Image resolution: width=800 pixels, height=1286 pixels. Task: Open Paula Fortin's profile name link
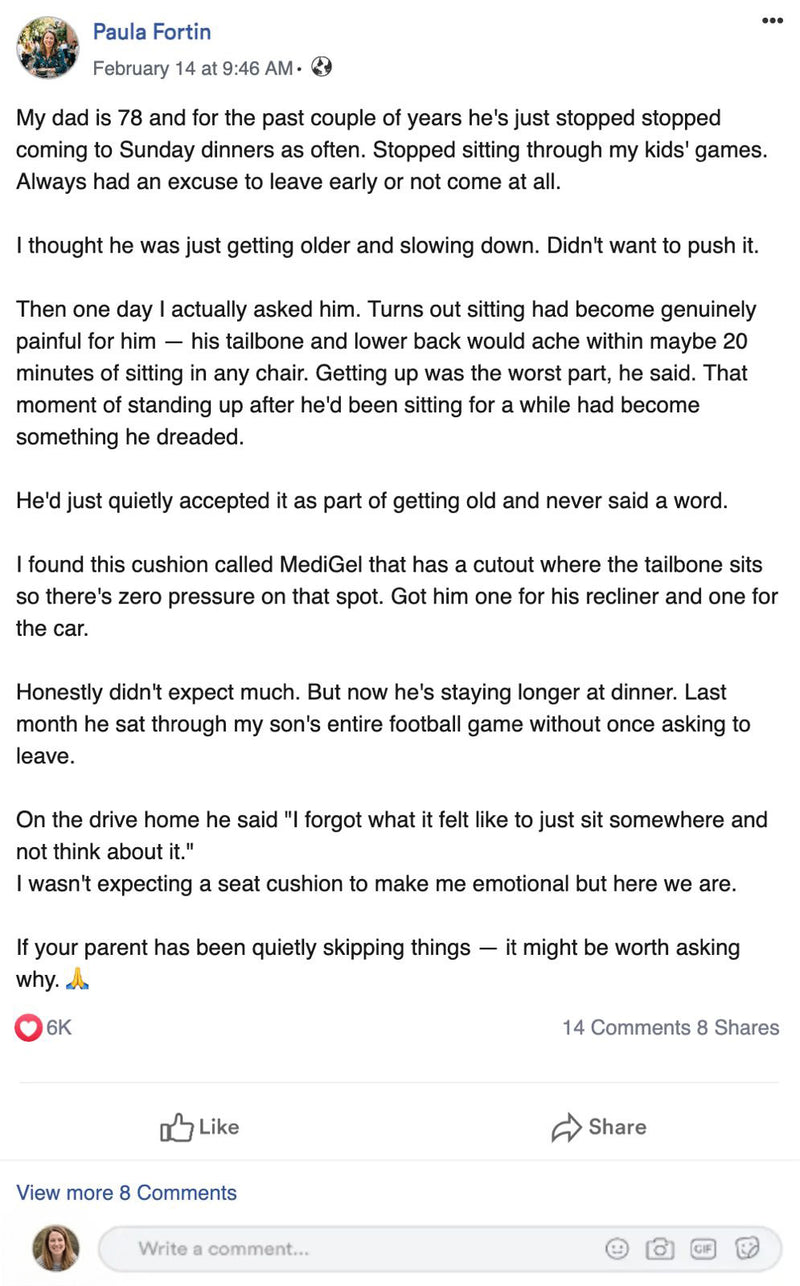pyautogui.click(x=152, y=32)
